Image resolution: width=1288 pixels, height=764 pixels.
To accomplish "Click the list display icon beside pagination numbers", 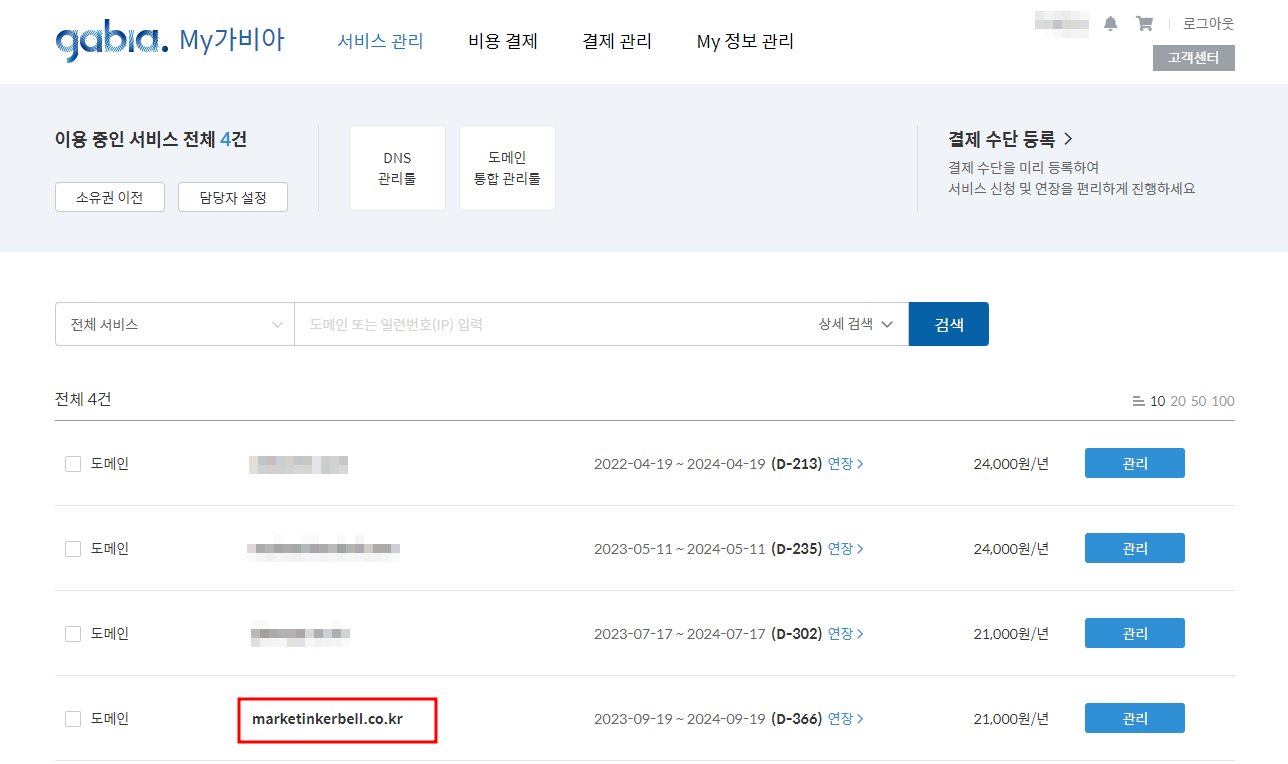I will click(x=1137, y=400).
